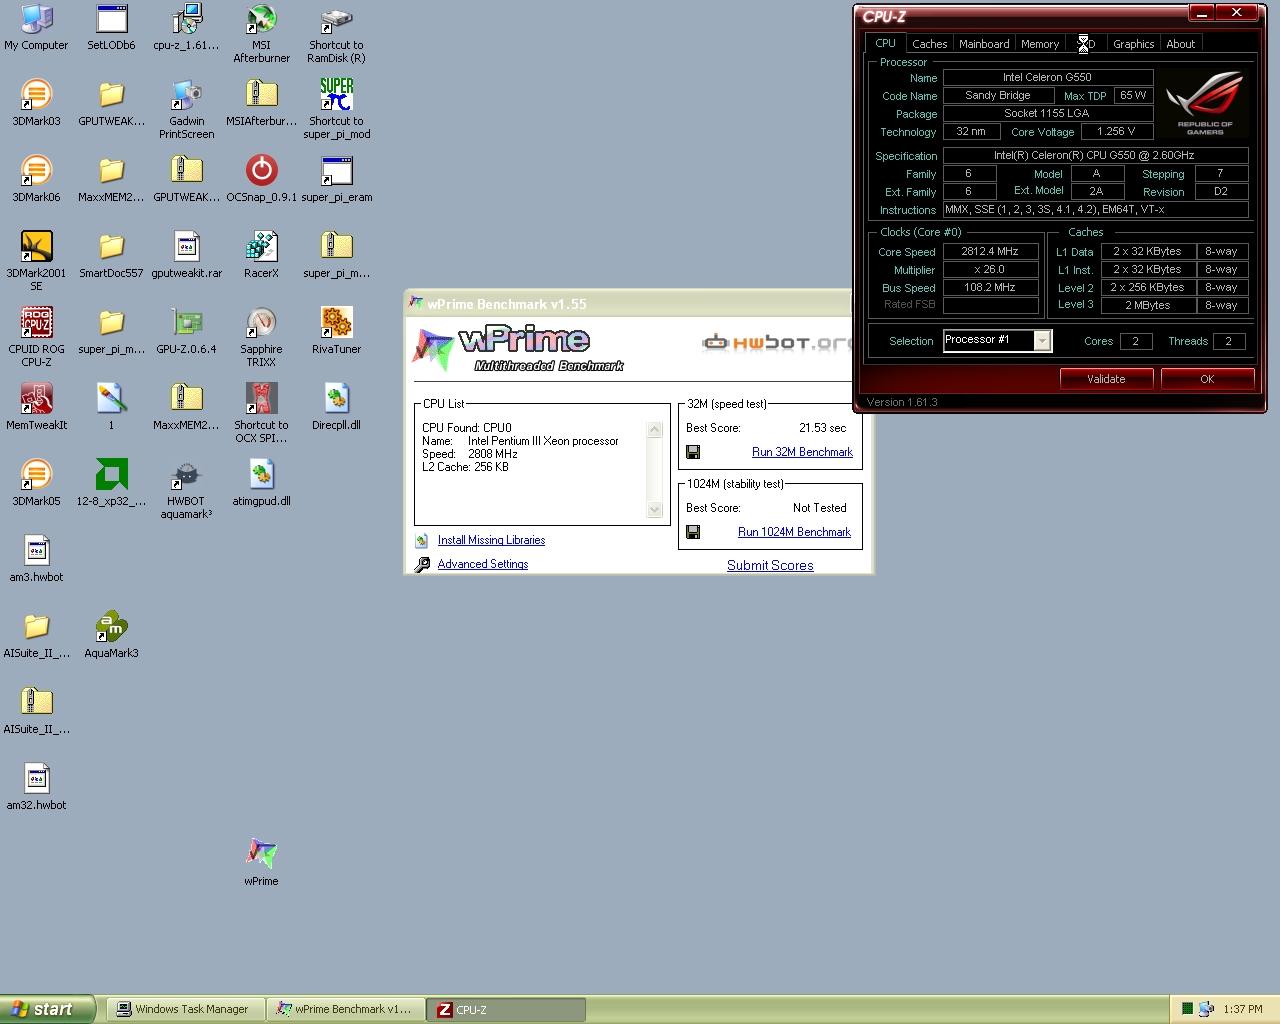Launch GPU-Z.0.6.4 icon
The height and width of the screenshot is (1024, 1280).
tap(186, 332)
